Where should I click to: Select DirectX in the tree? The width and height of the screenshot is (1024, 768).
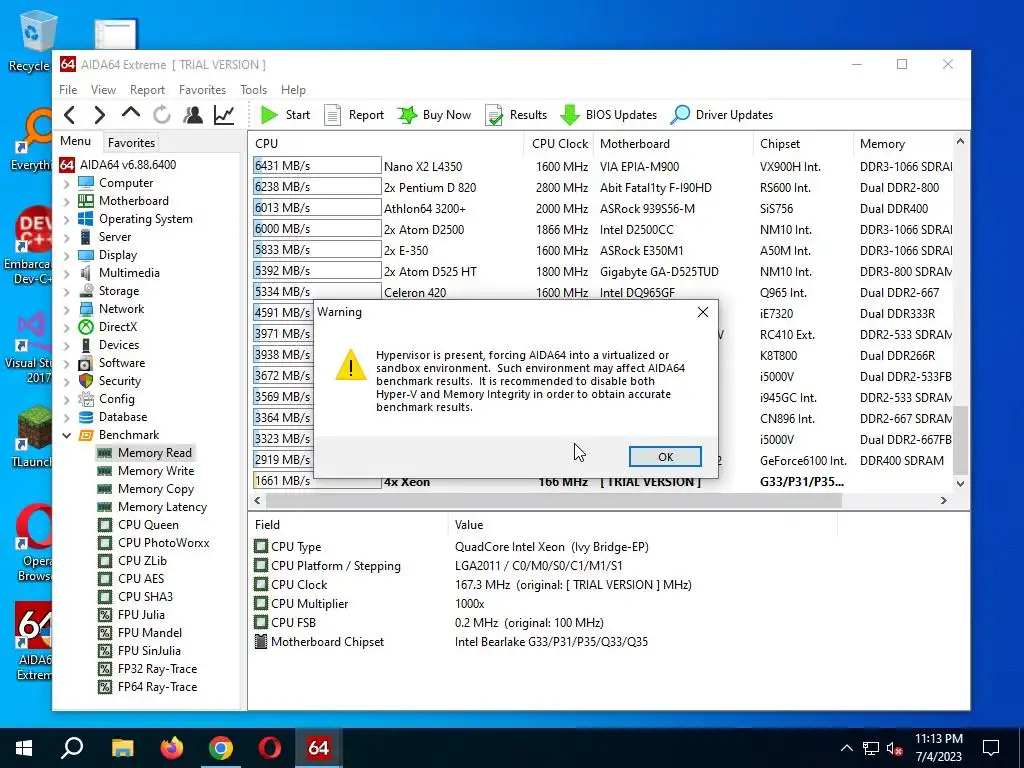tap(108, 327)
